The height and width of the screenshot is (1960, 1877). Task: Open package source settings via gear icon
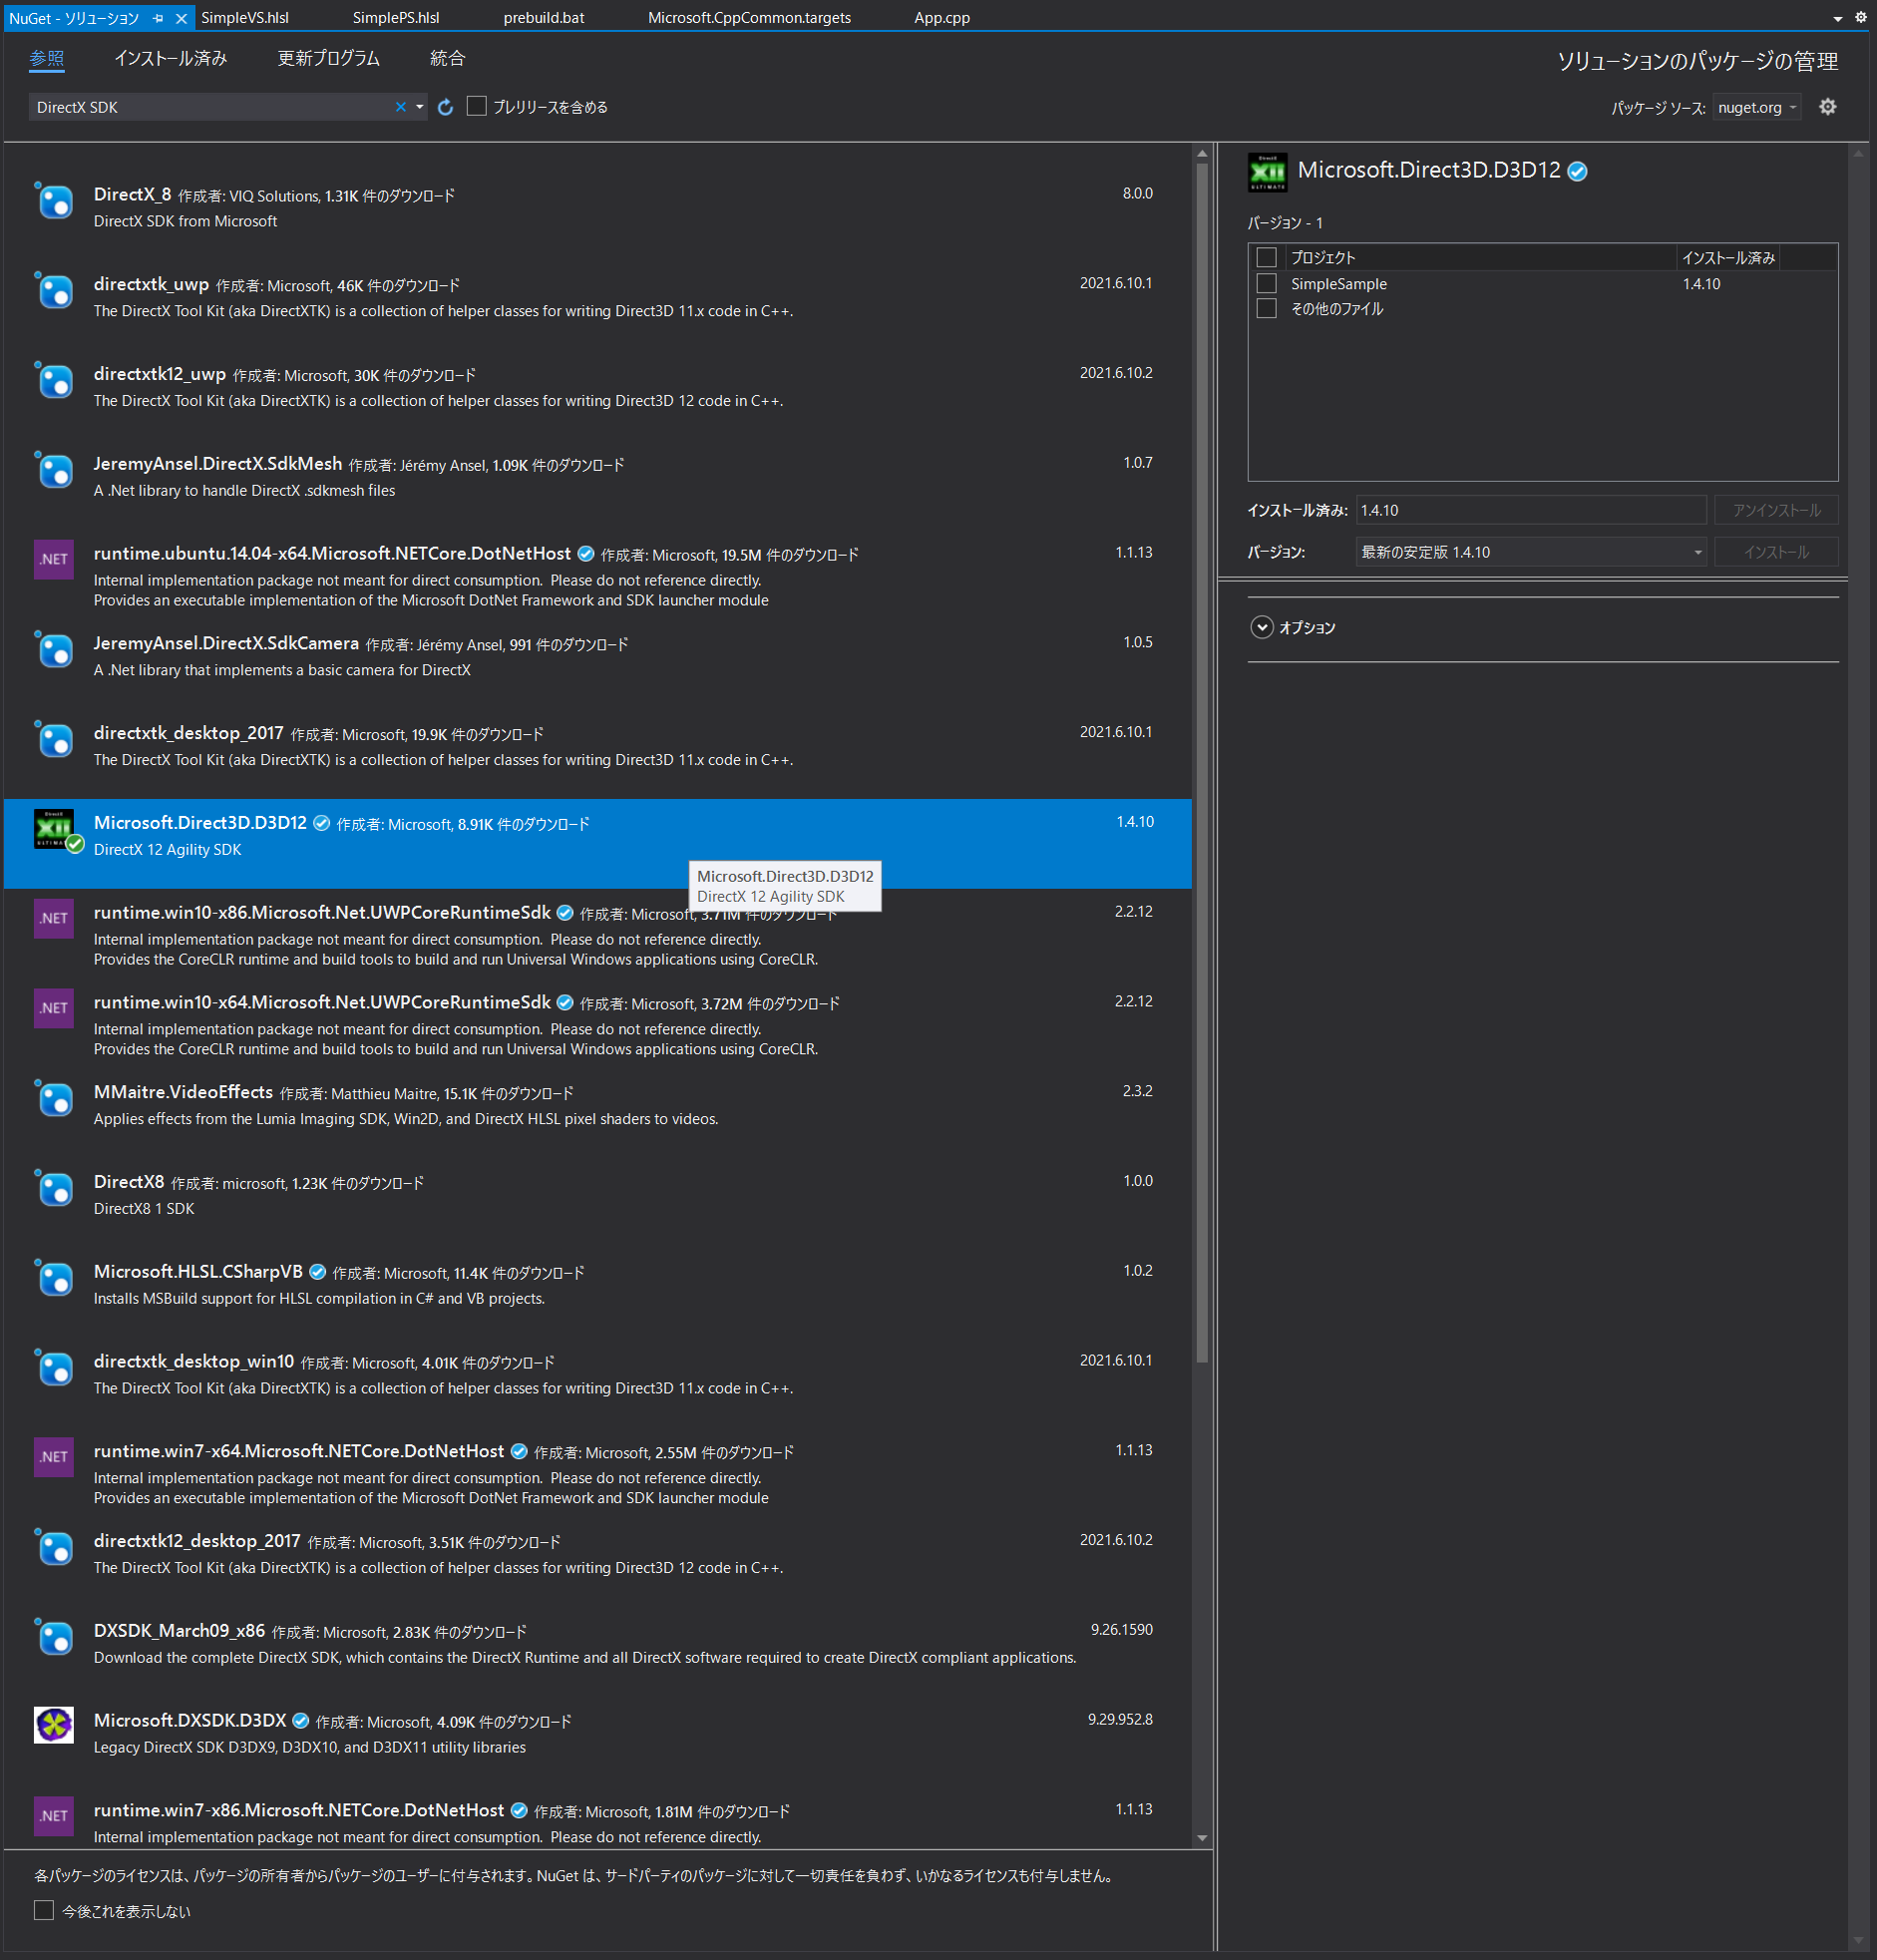1828,107
